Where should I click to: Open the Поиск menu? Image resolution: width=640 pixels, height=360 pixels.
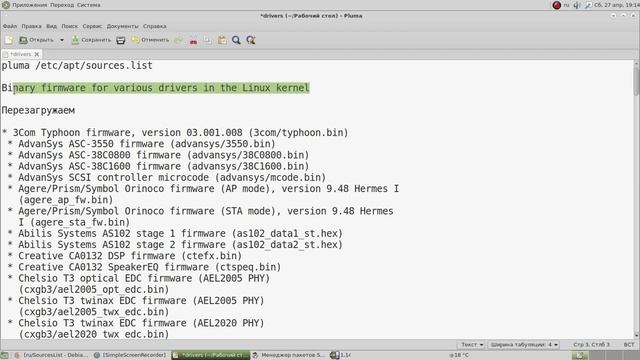point(69,26)
